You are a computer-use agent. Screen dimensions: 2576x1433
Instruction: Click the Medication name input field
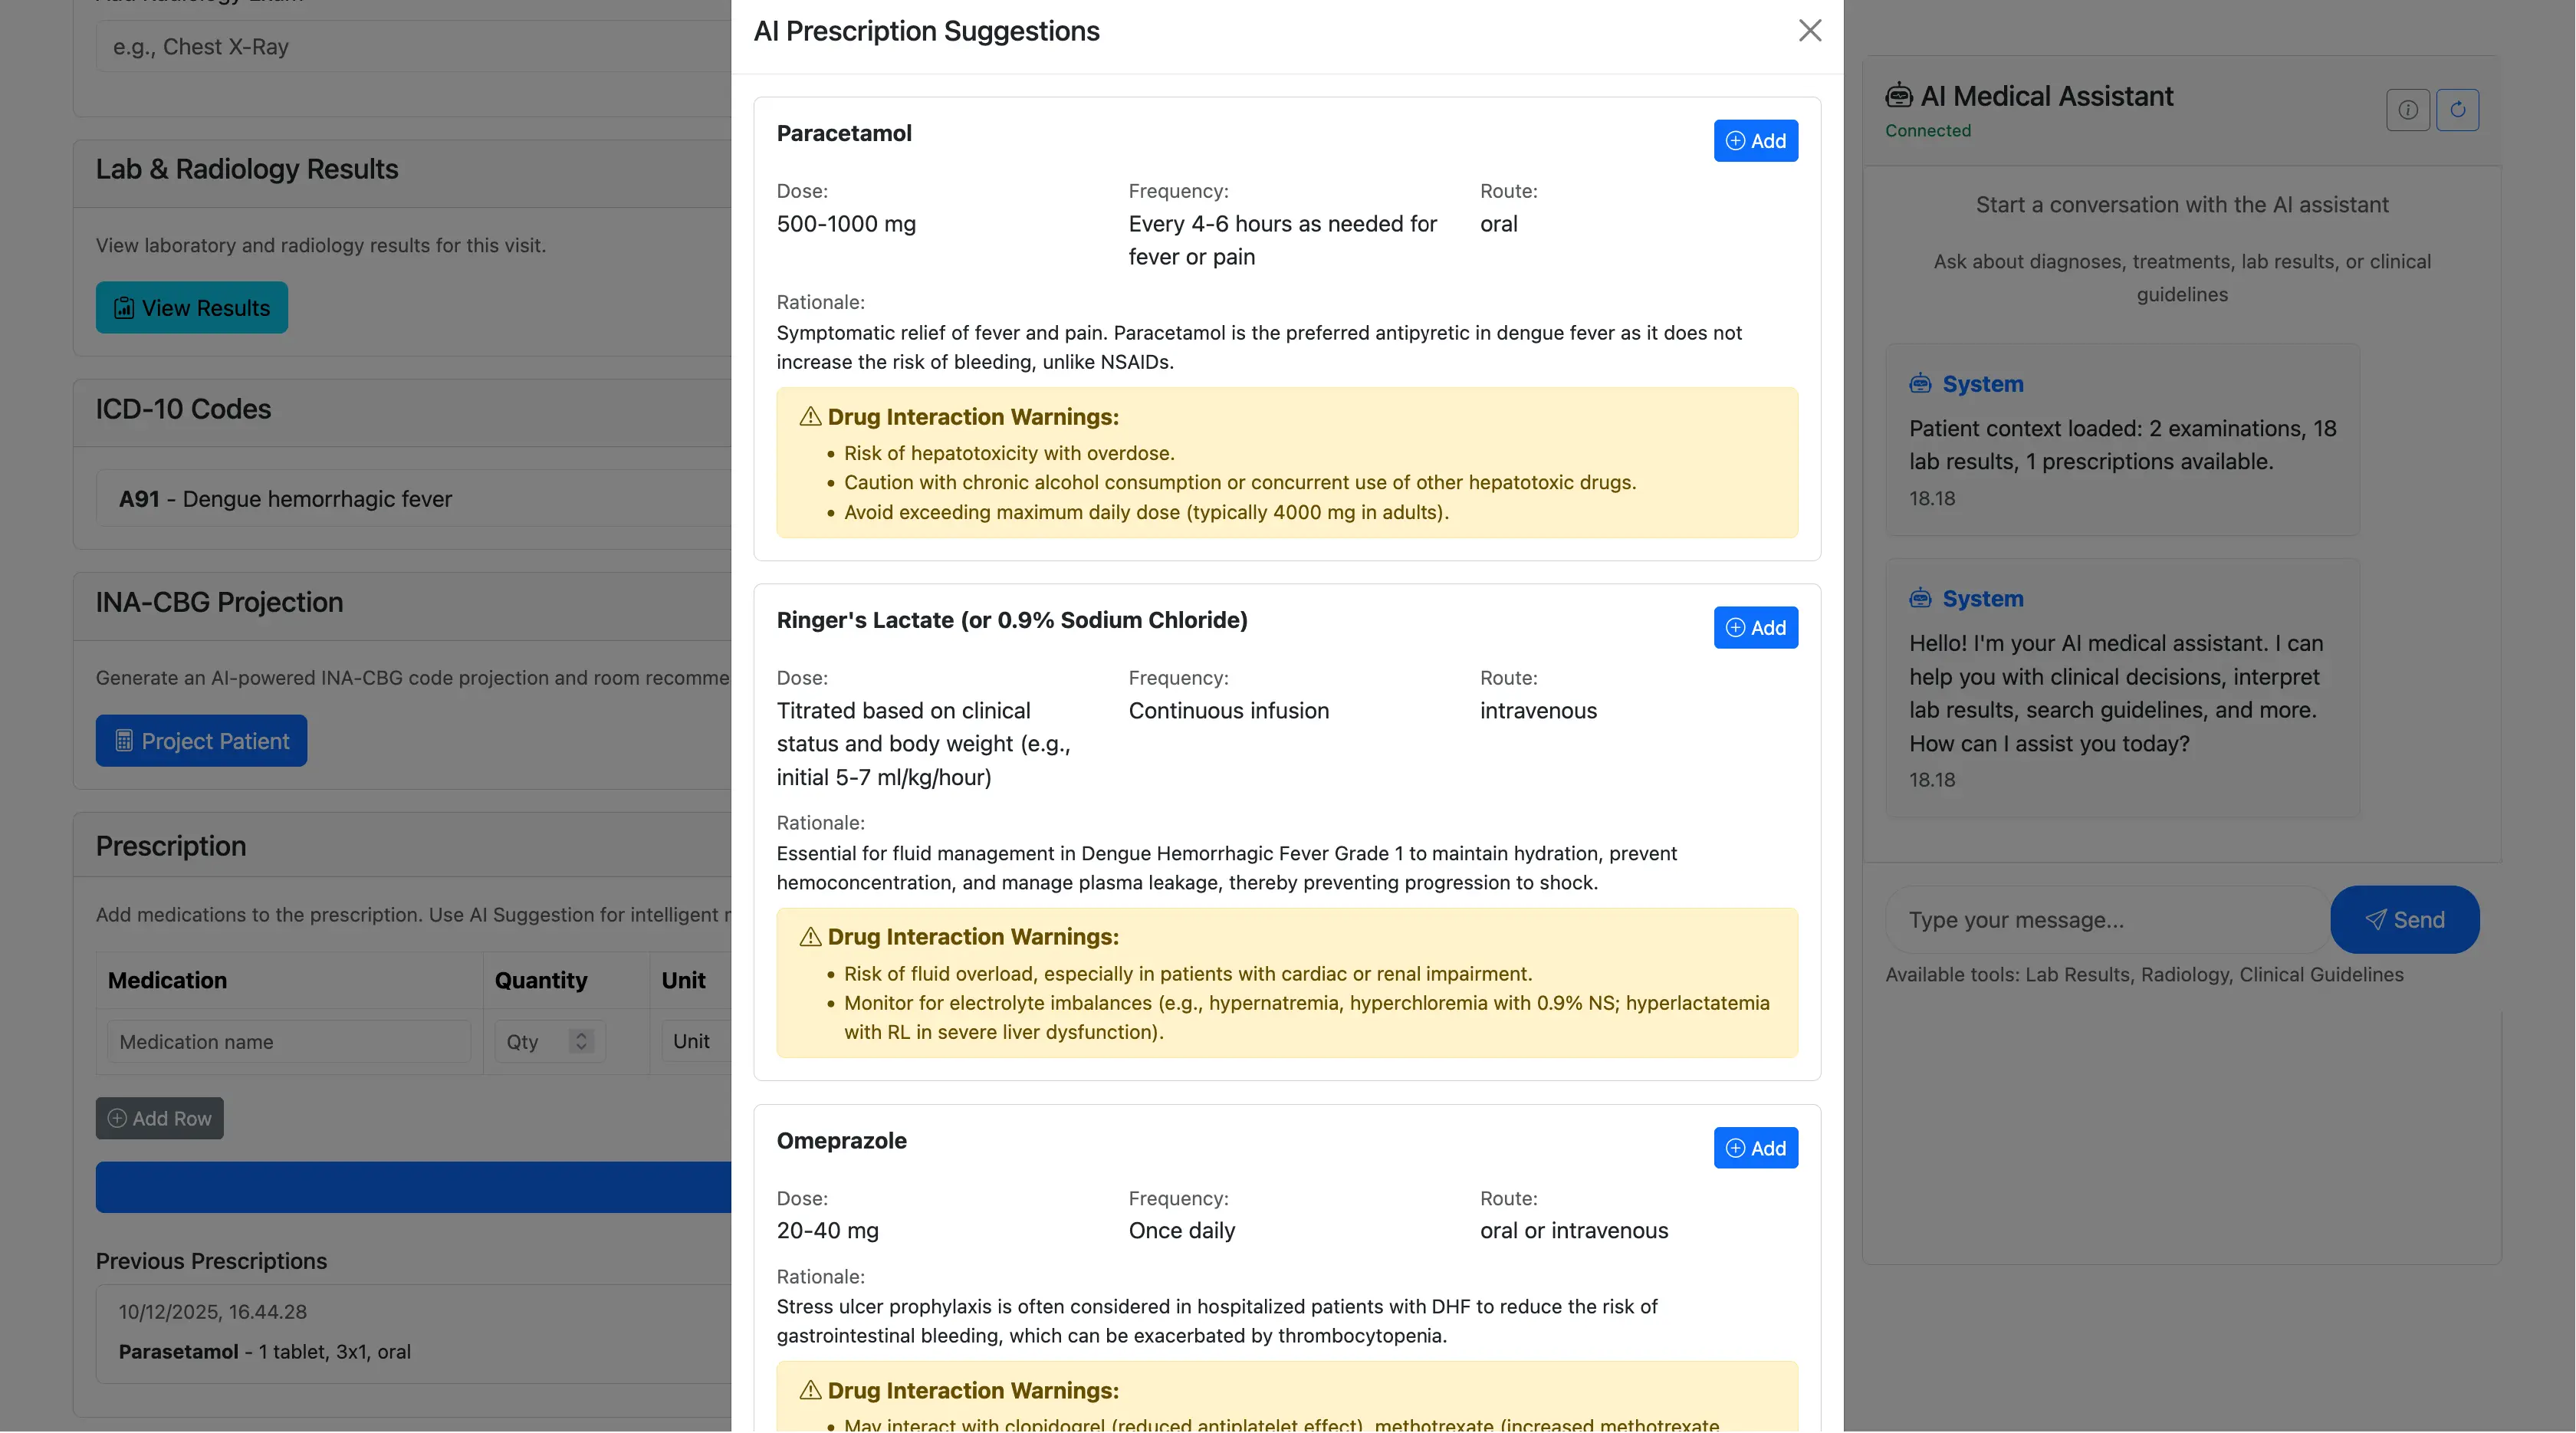(288, 1041)
